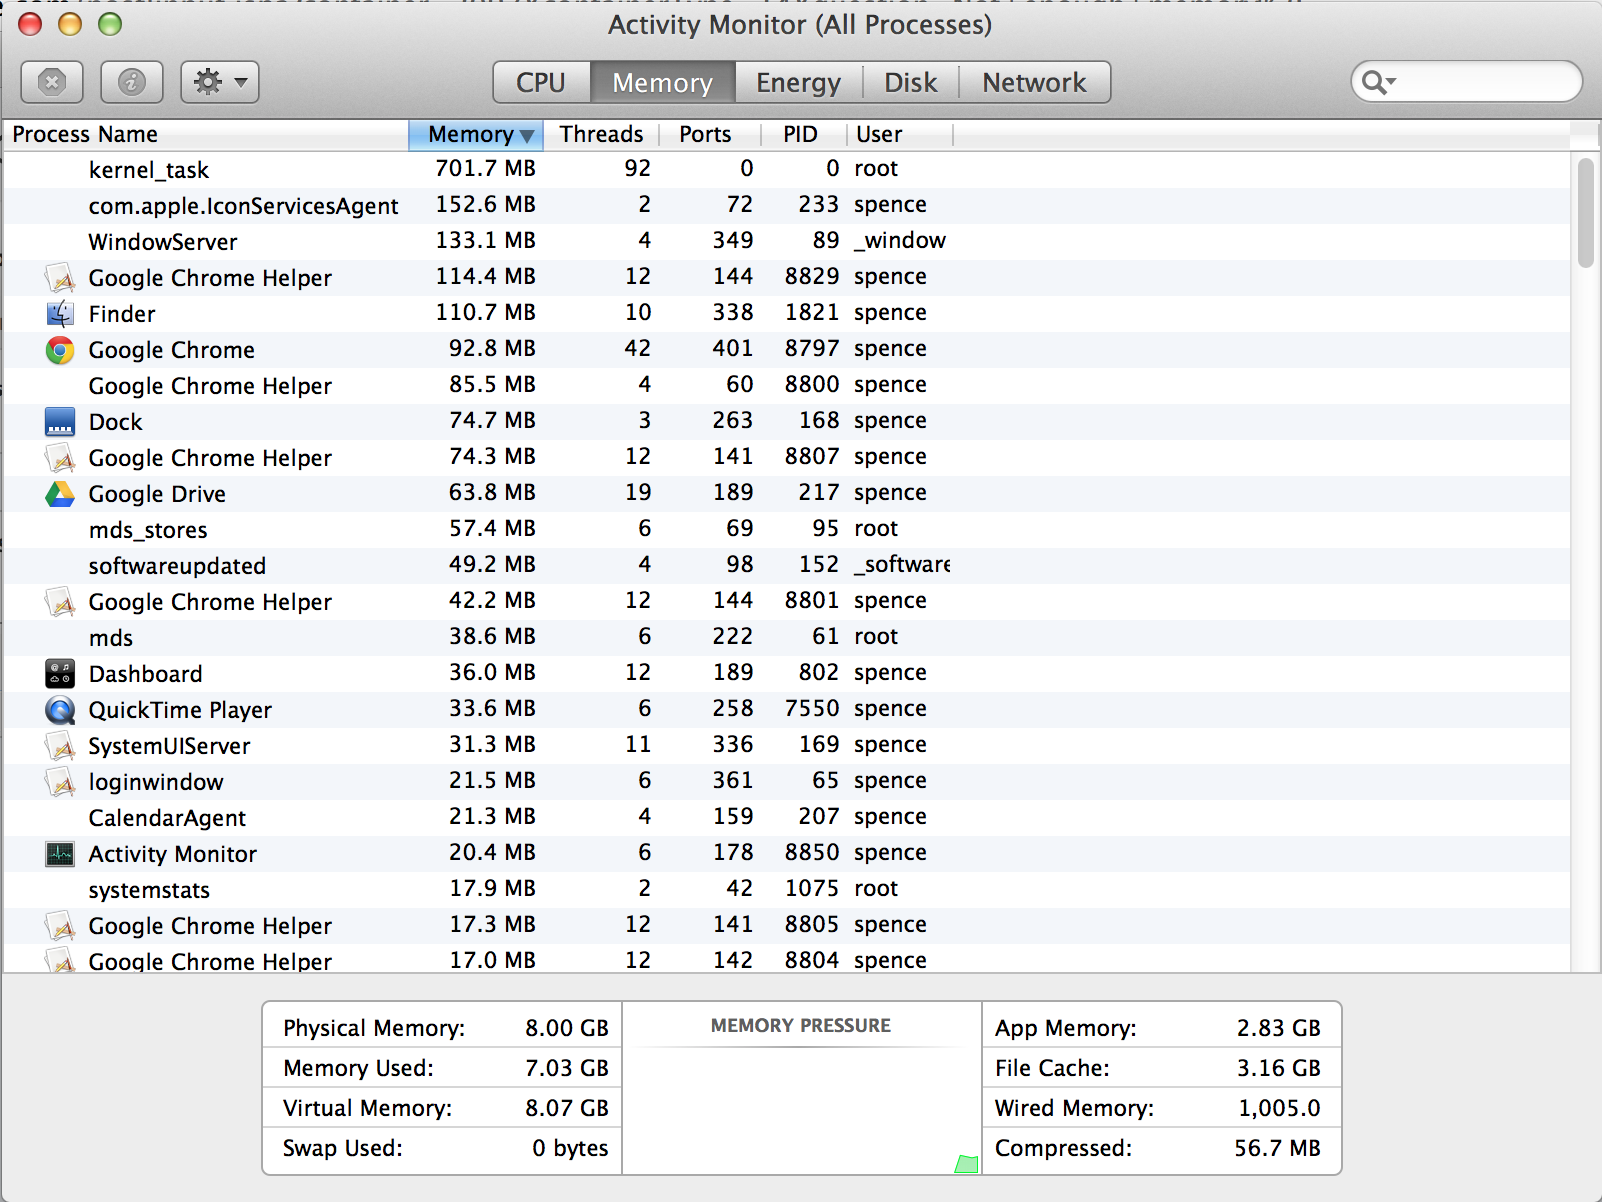The height and width of the screenshot is (1202, 1602).
Task: Click the App Memory 2.83 GB value
Action: pos(1279,1028)
